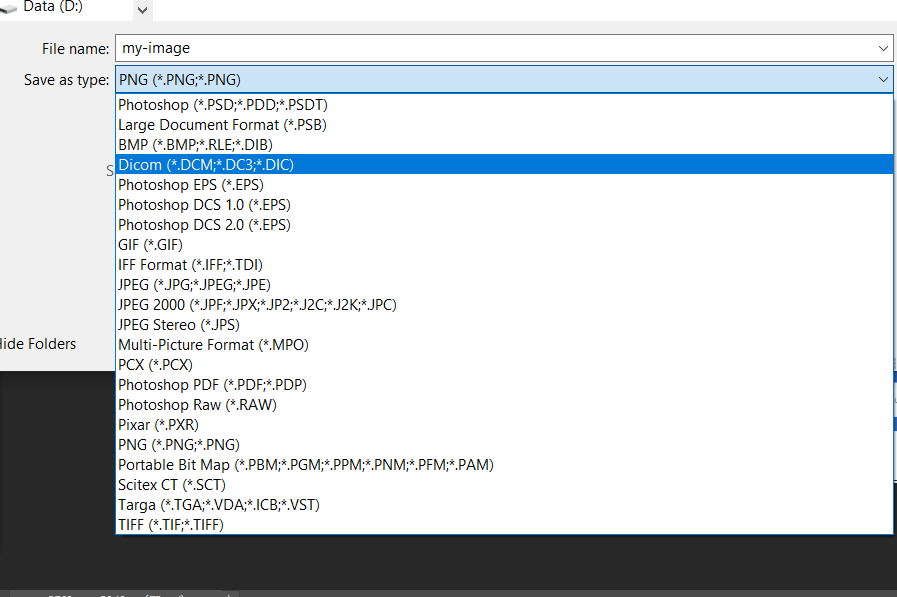Choose the Portable Bit Map format
This screenshot has width=897, height=597.
click(306, 464)
